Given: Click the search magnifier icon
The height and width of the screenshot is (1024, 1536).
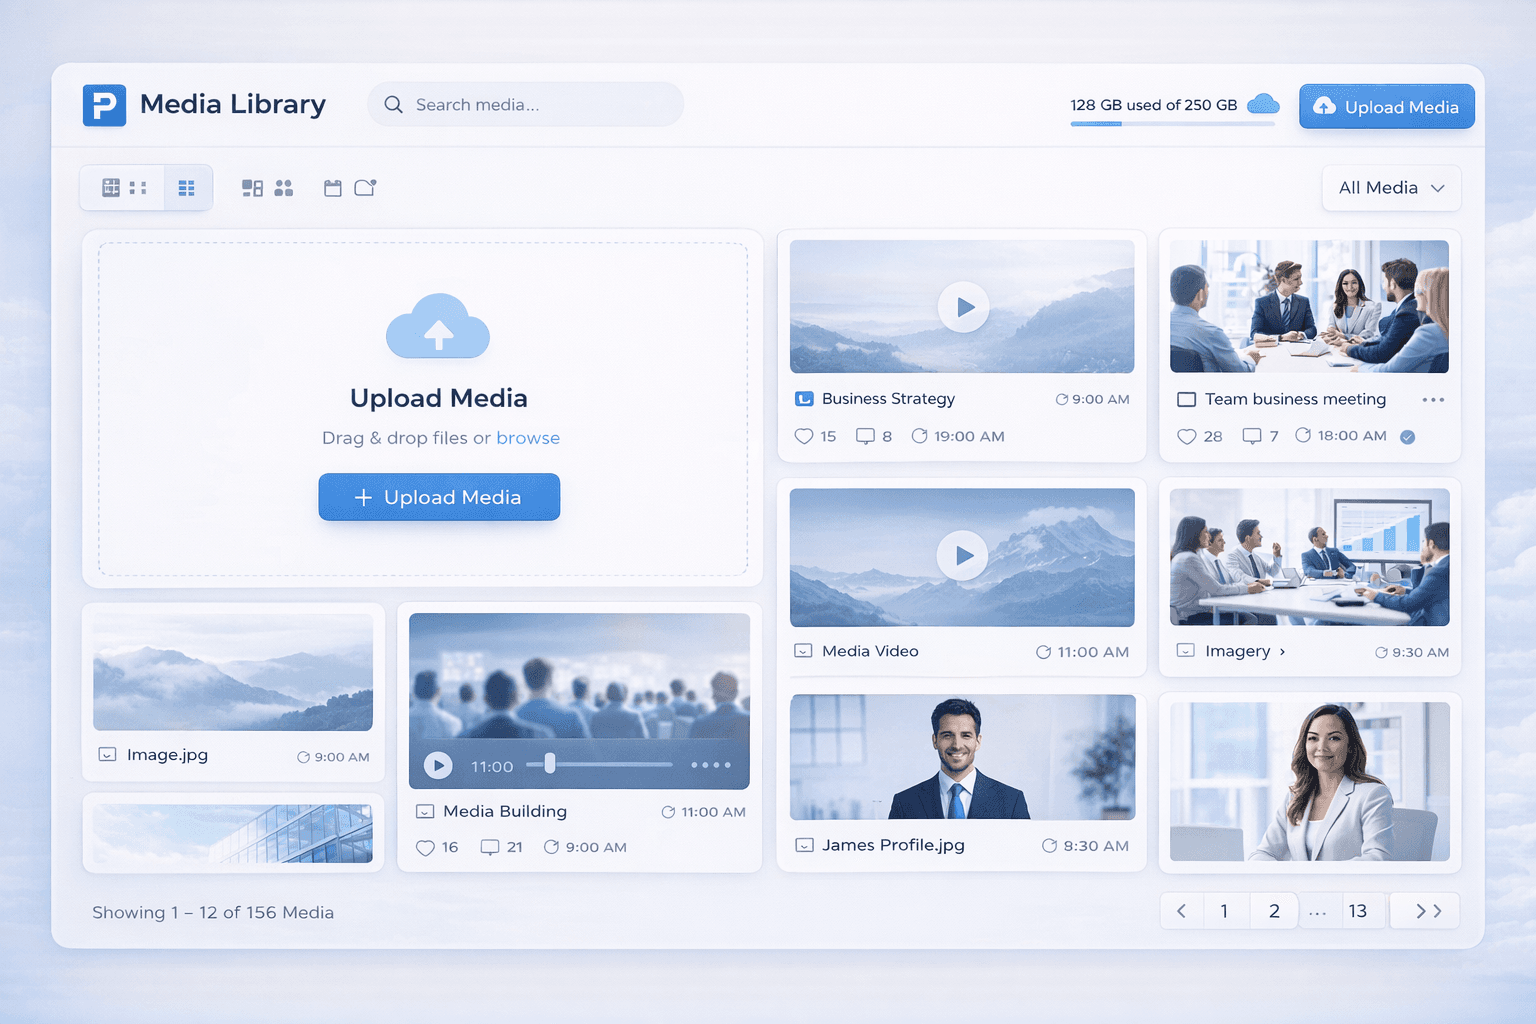Looking at the screenshot, I should (x=392, y=104).
